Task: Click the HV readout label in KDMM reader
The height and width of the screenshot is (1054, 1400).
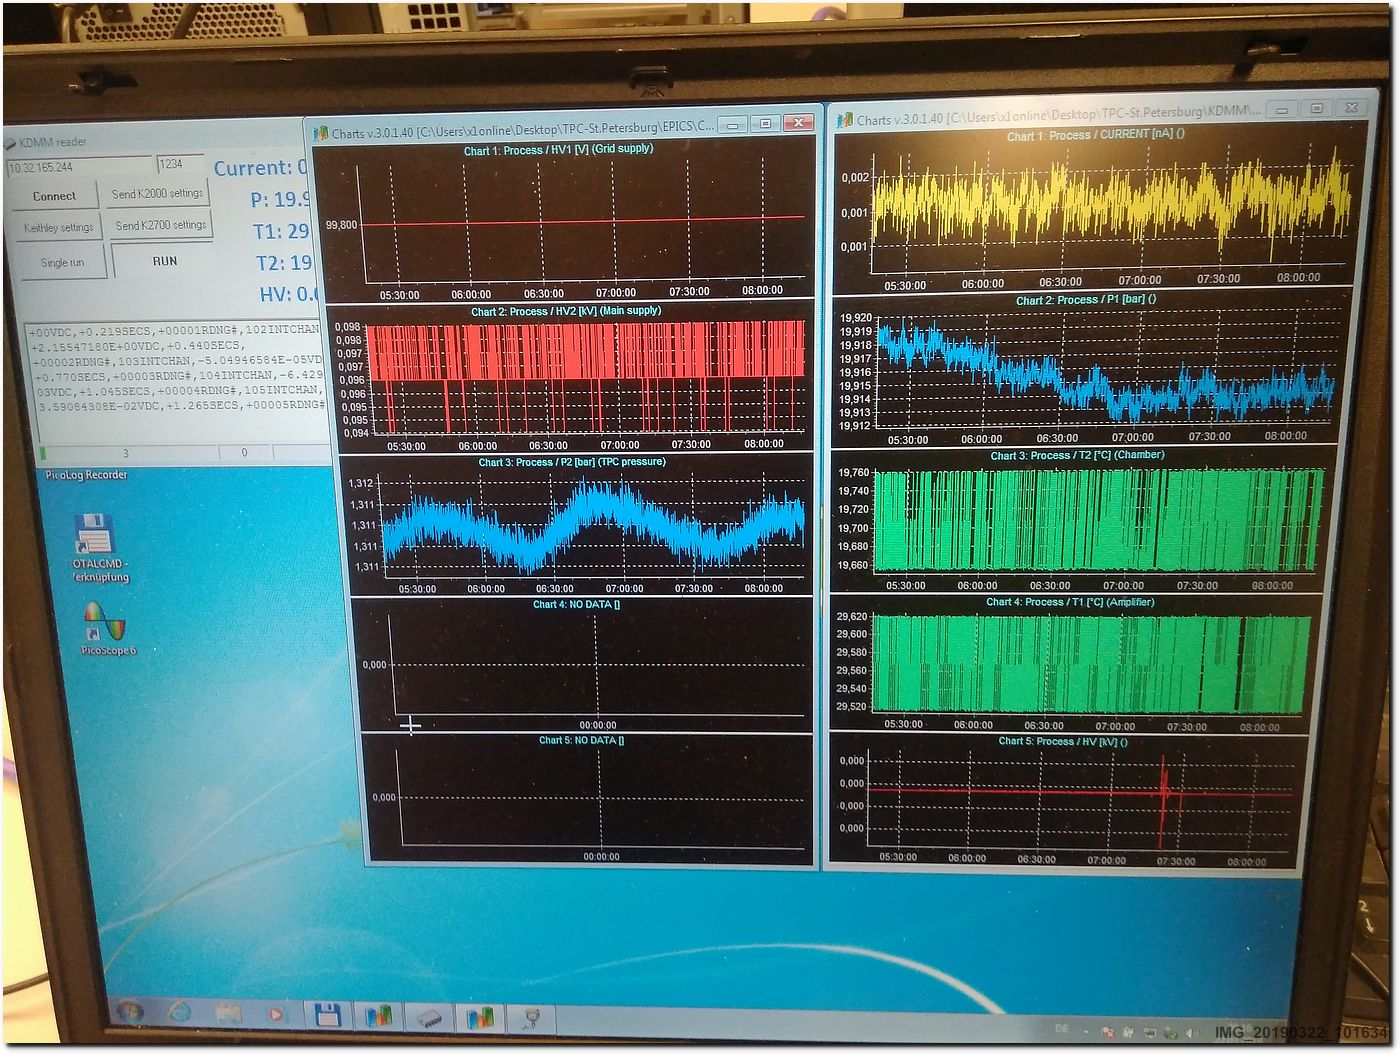Action: 288,294
